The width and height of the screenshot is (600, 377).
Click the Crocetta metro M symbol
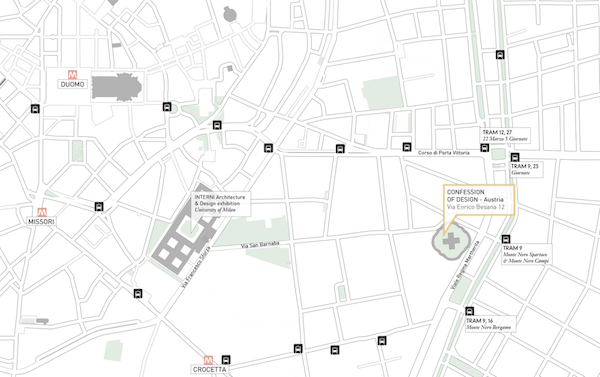pyautogui.click(x=208, y=360)
